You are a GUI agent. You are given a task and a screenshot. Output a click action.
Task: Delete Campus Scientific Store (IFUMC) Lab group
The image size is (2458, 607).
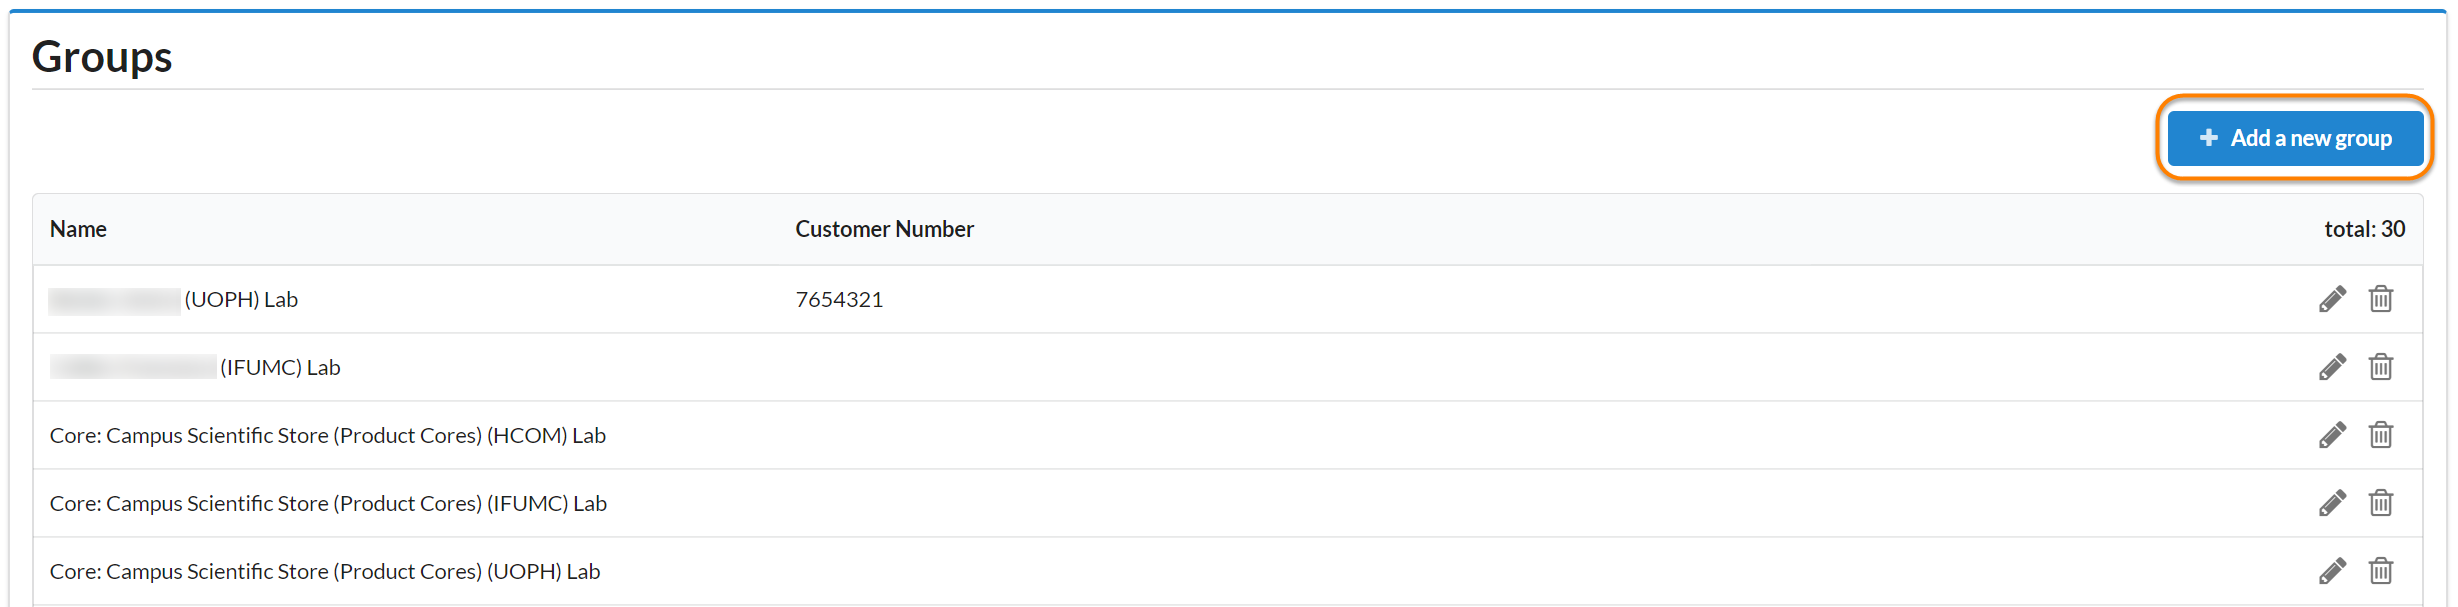(x=2380, y=503)
